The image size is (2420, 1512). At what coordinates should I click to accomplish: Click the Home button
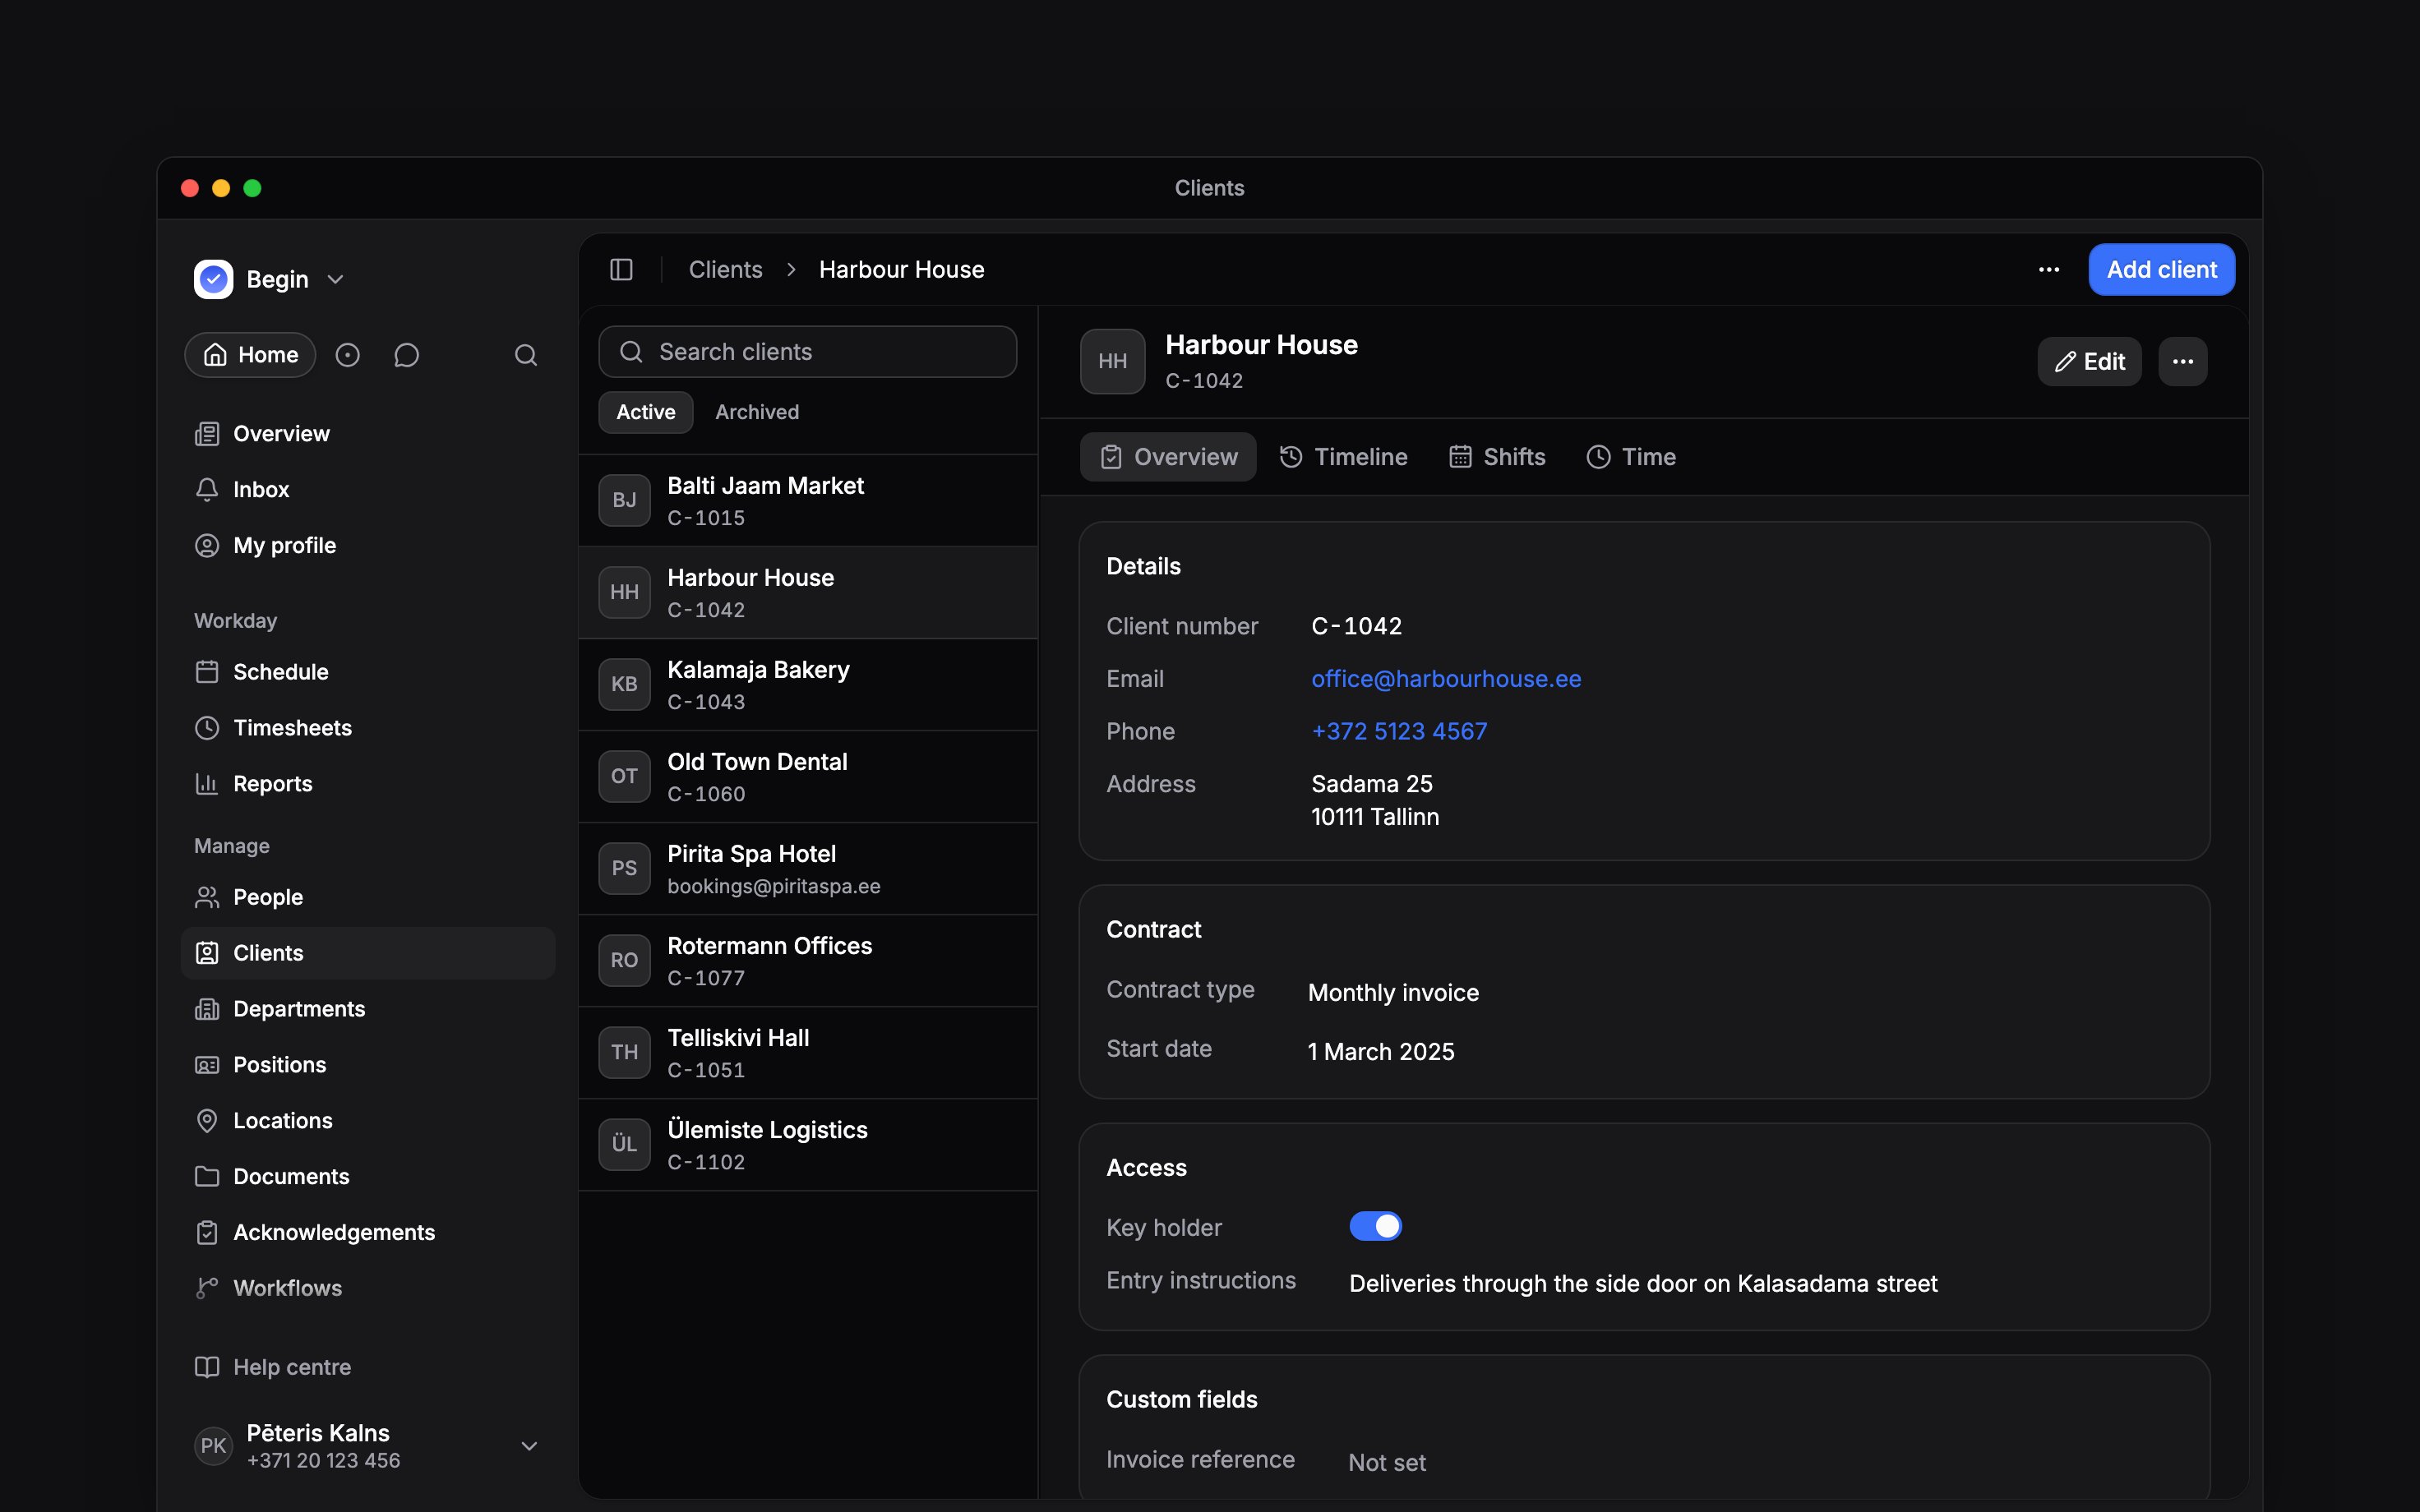coord(250,355)
